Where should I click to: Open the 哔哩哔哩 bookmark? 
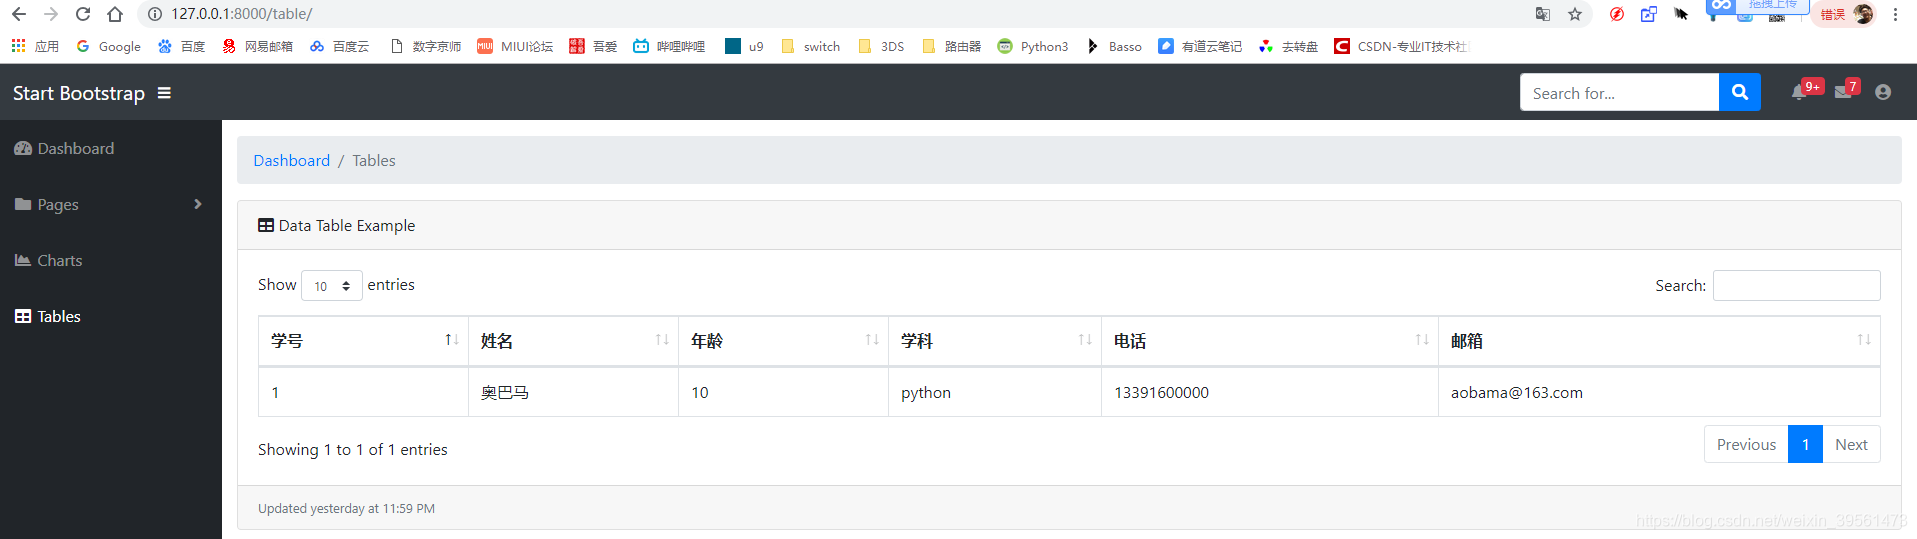tap(669, 46)
